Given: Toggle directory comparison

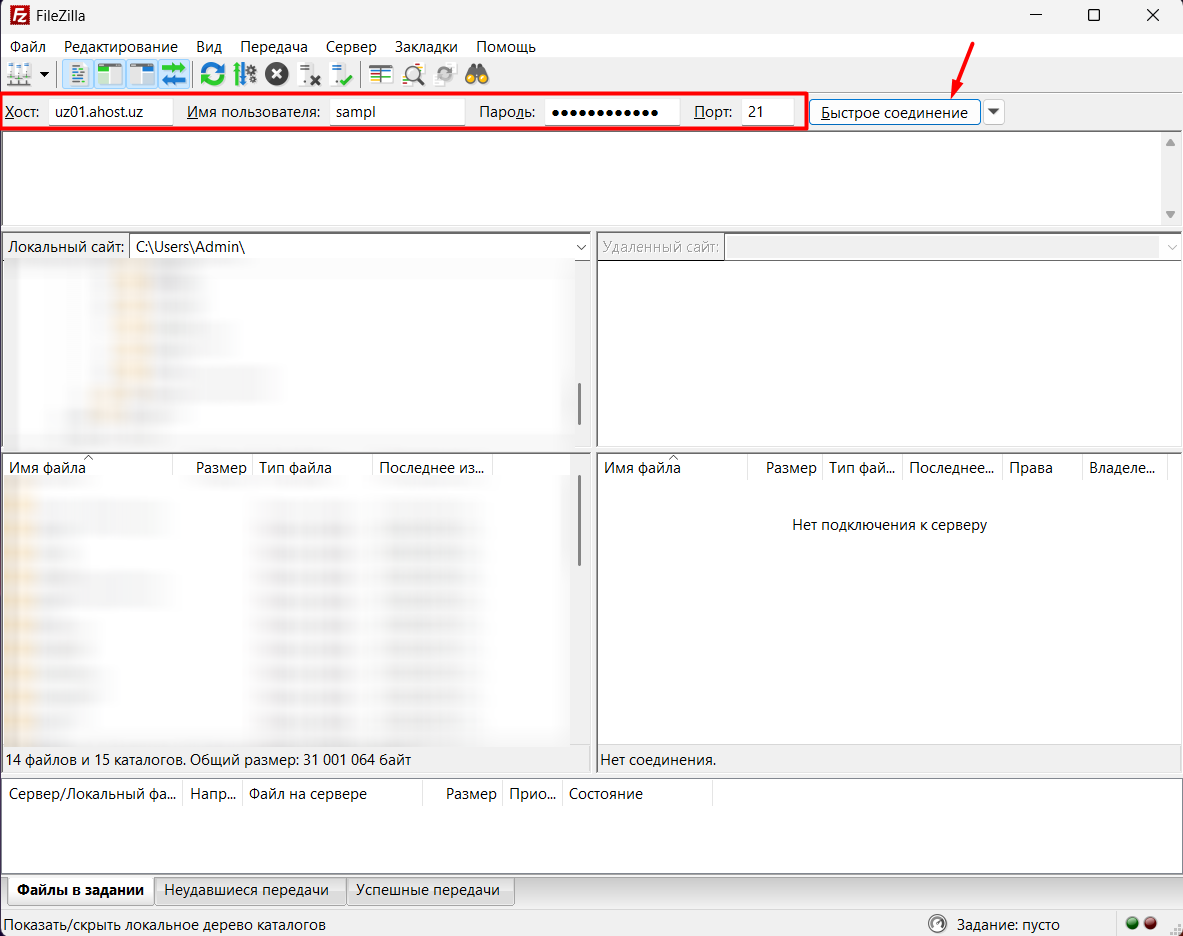Looking at the screenshot, I should coord(413,75).
